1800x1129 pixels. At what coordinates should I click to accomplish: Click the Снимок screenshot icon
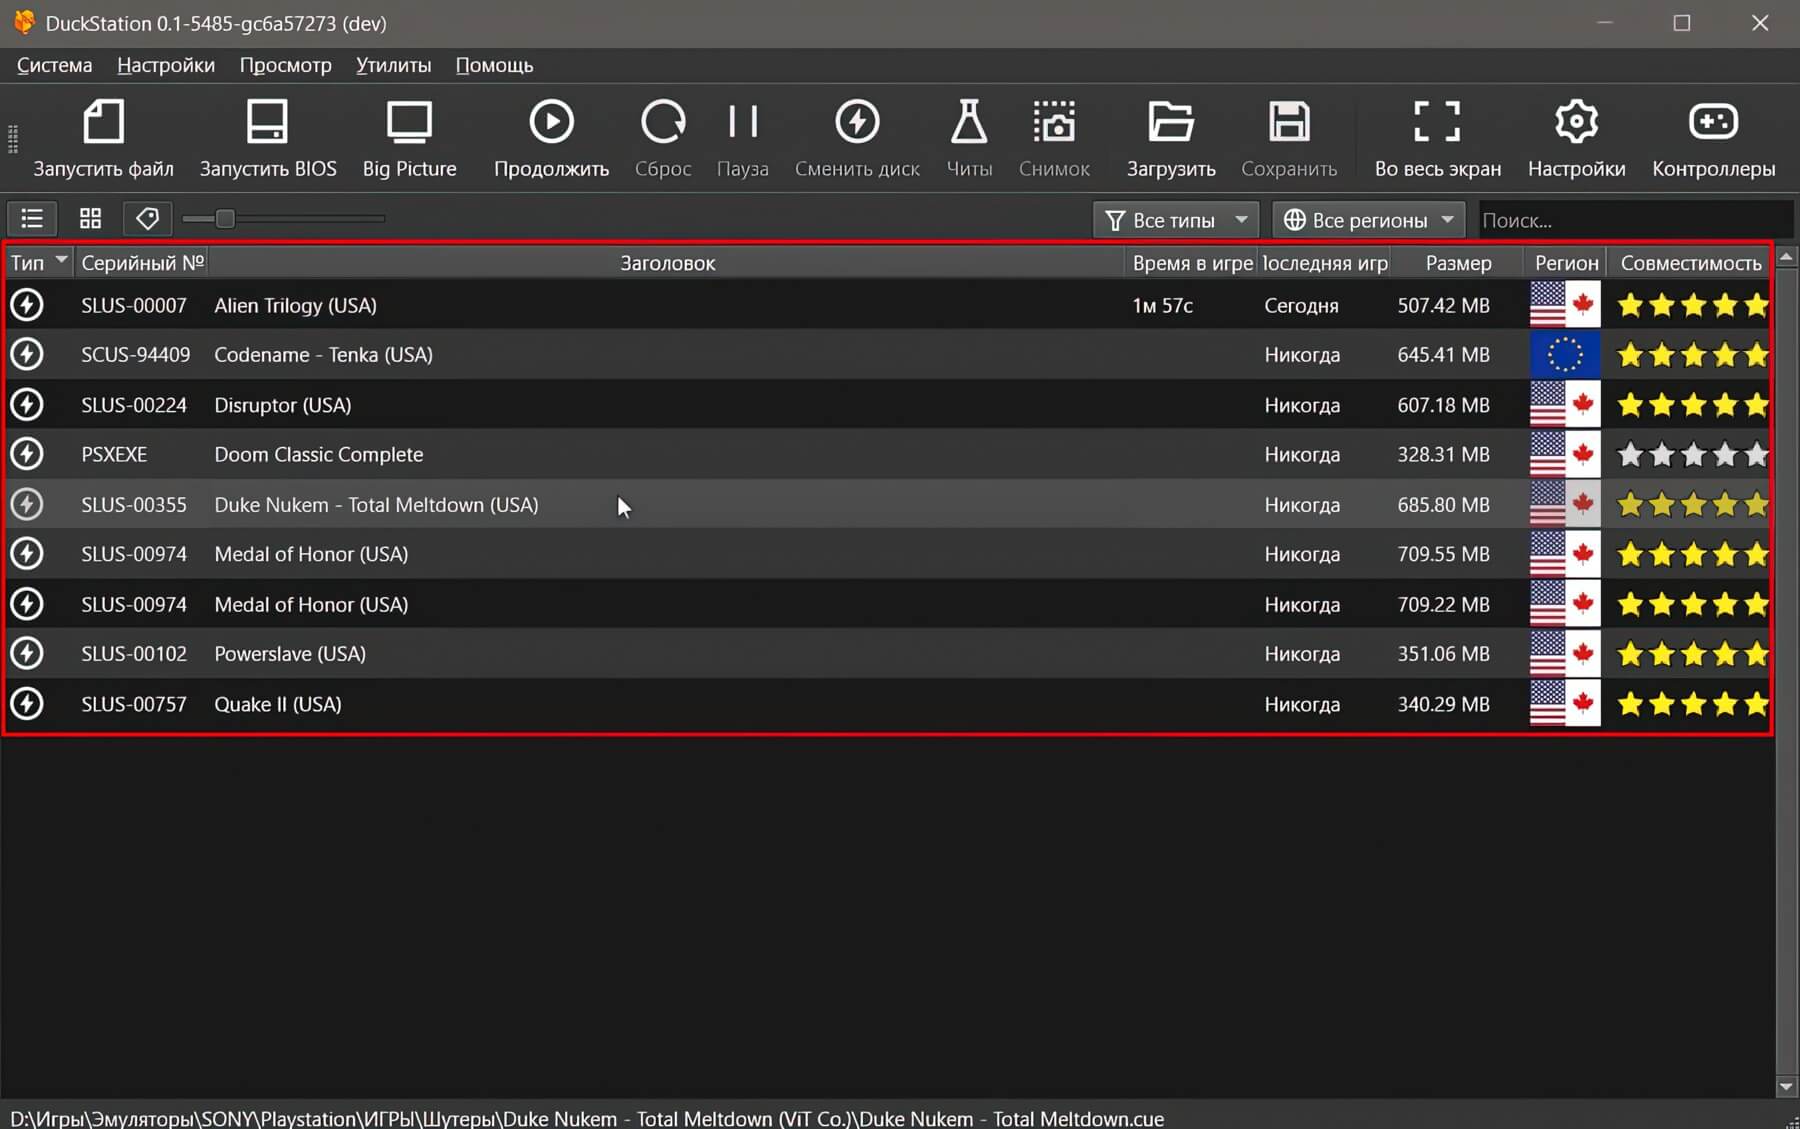click(1054, 122)
